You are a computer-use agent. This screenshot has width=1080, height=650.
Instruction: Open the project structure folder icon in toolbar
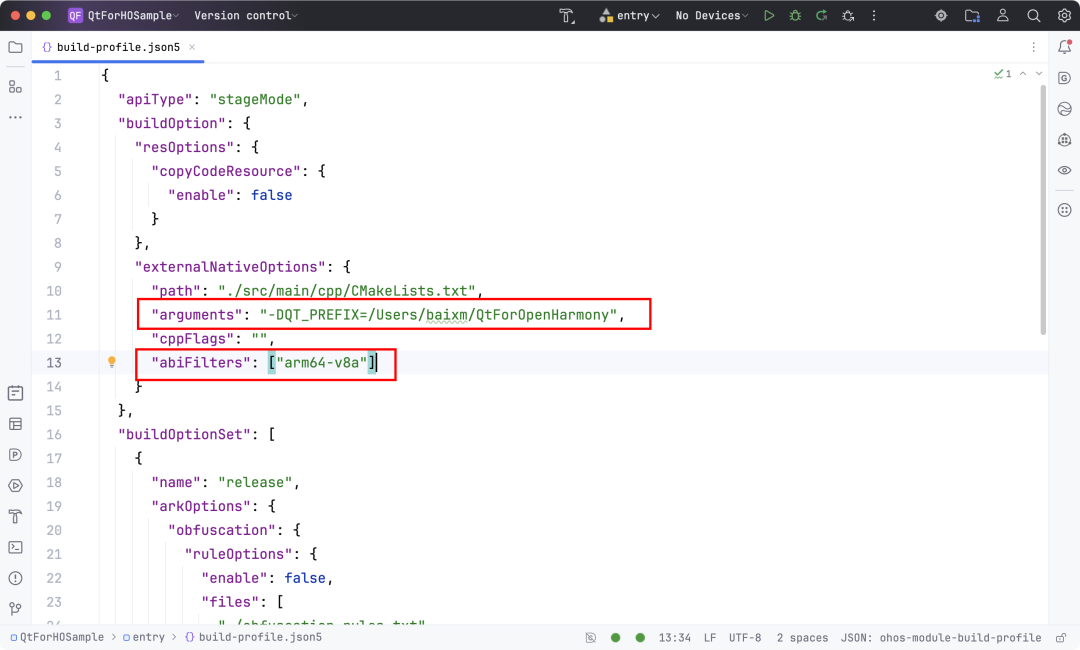click(972, 16)
